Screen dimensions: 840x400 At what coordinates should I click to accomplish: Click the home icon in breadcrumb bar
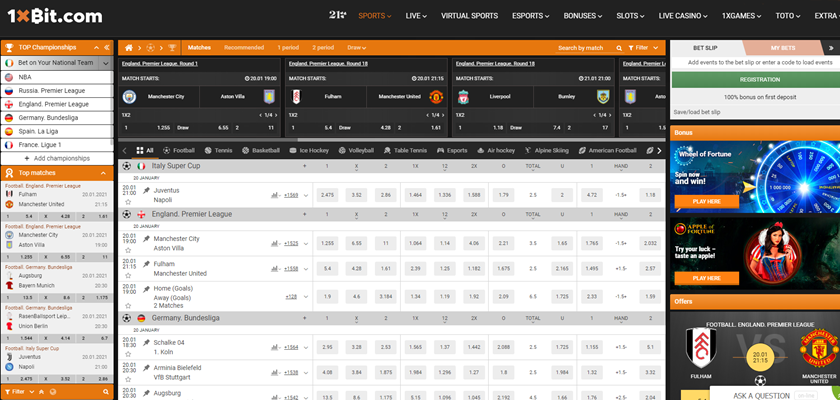tap(129, 48)
